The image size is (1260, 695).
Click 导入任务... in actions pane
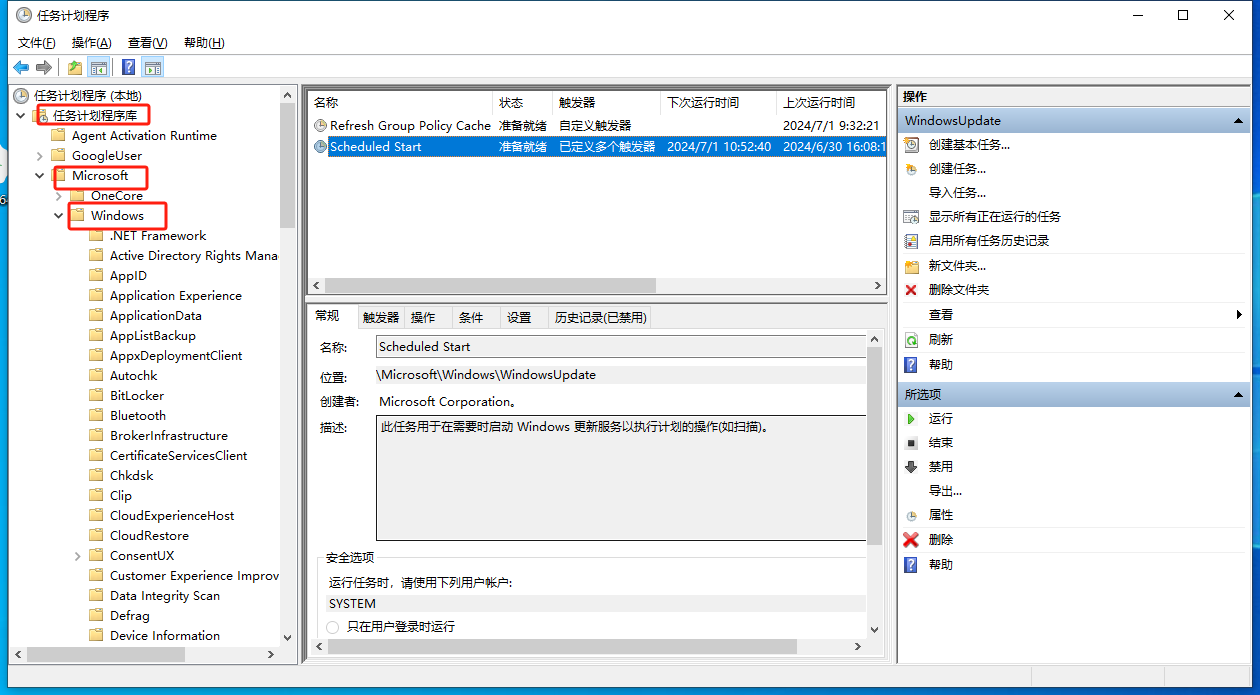pos(957,192)
